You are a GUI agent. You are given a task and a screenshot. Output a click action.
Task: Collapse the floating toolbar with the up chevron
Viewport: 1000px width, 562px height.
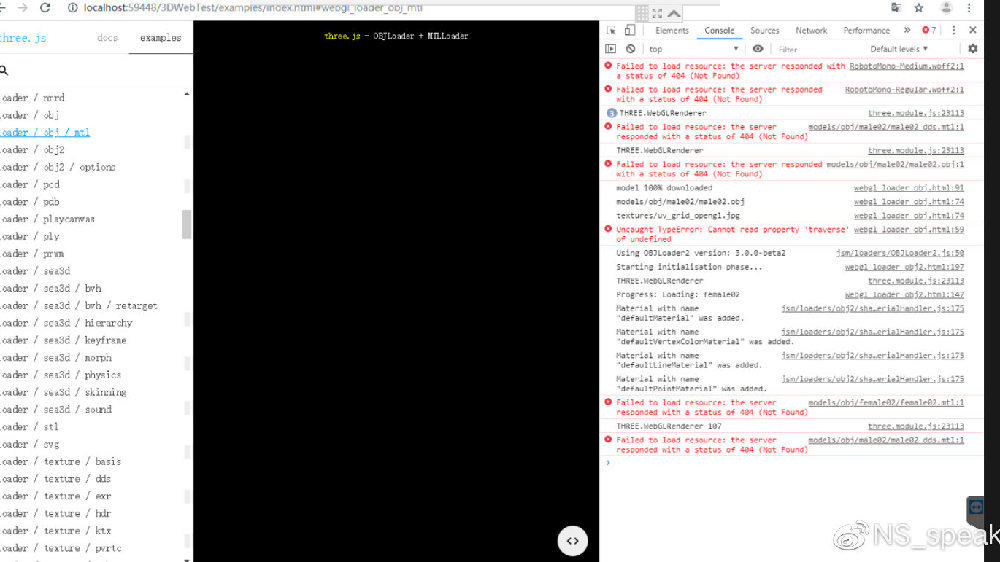click(x=674, y=13)
